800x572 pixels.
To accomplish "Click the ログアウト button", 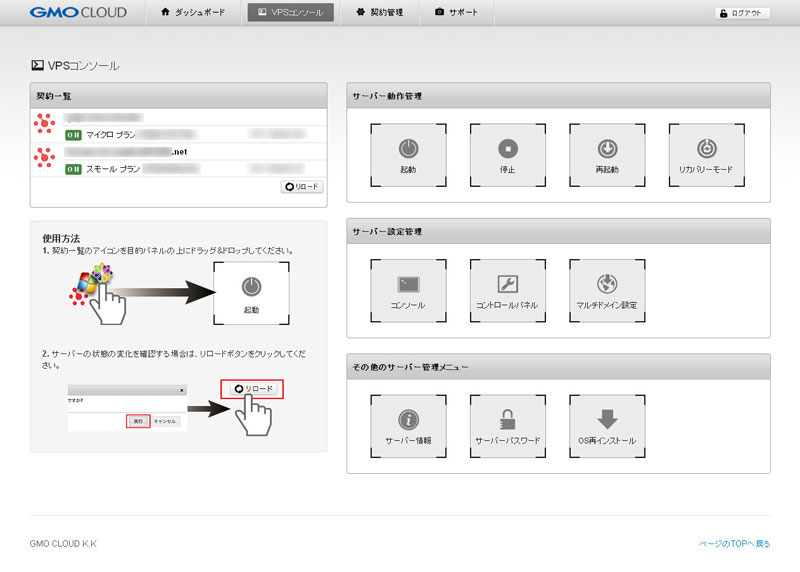I will (742, 13).
